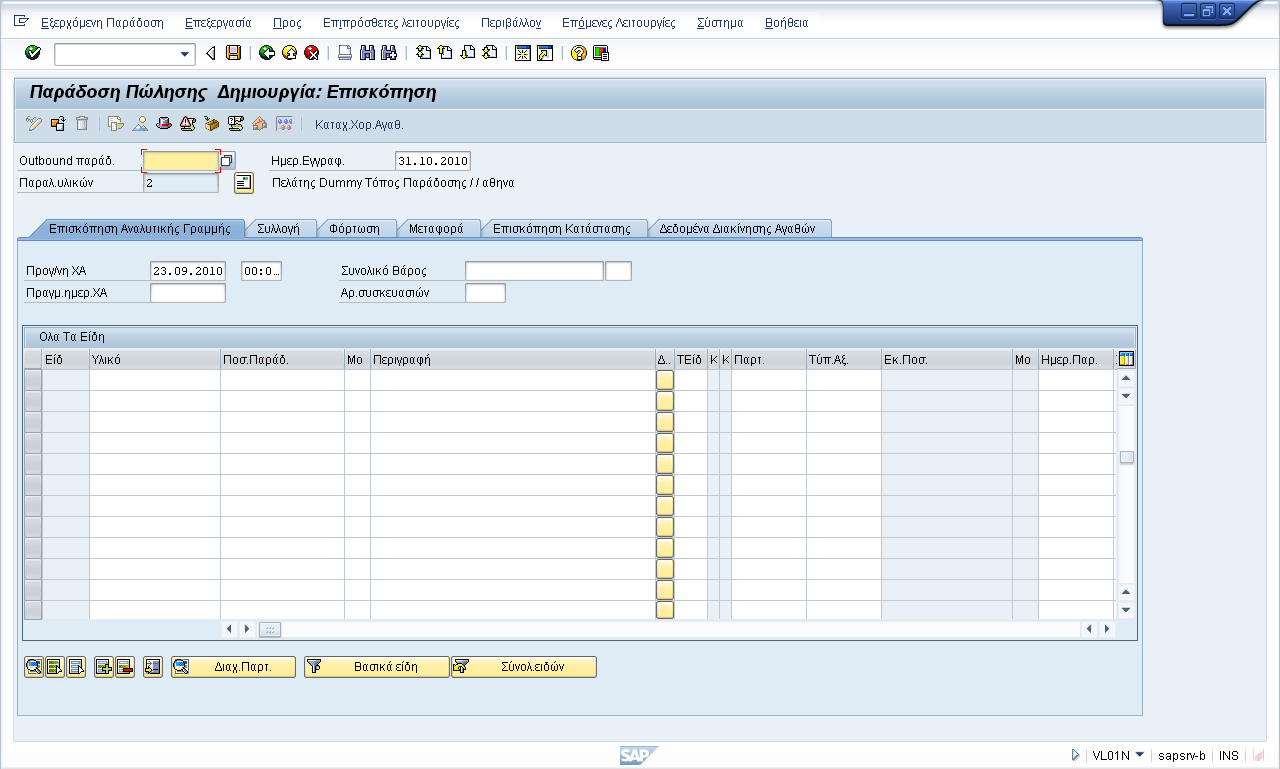
Task: Expand the status bar triangle arrow
Action: [1075, 755]
